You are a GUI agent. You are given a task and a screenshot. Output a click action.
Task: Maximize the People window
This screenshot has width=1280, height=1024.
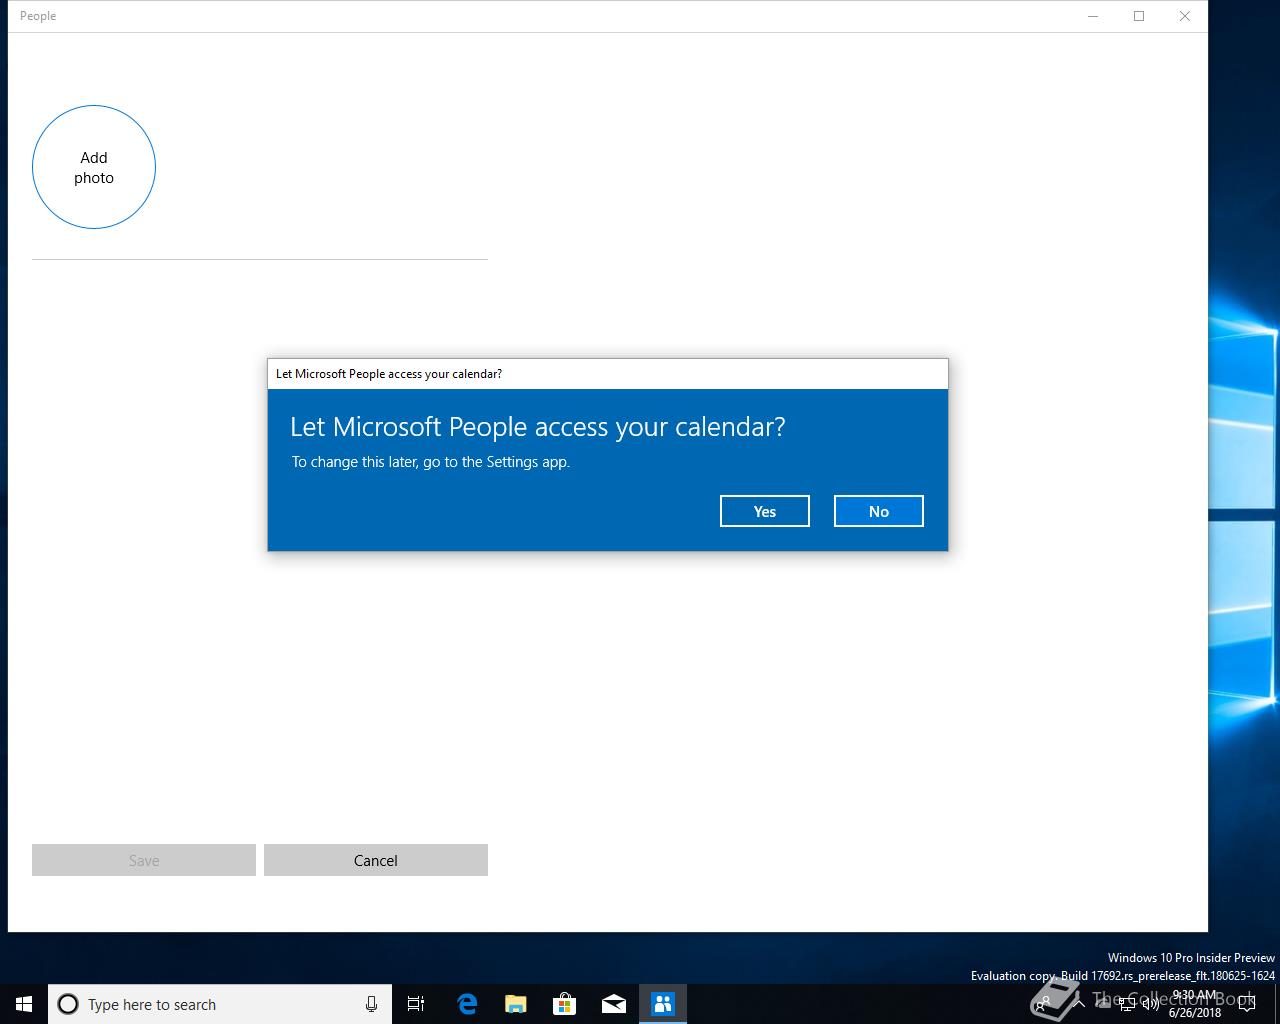tap(1139, 16)
